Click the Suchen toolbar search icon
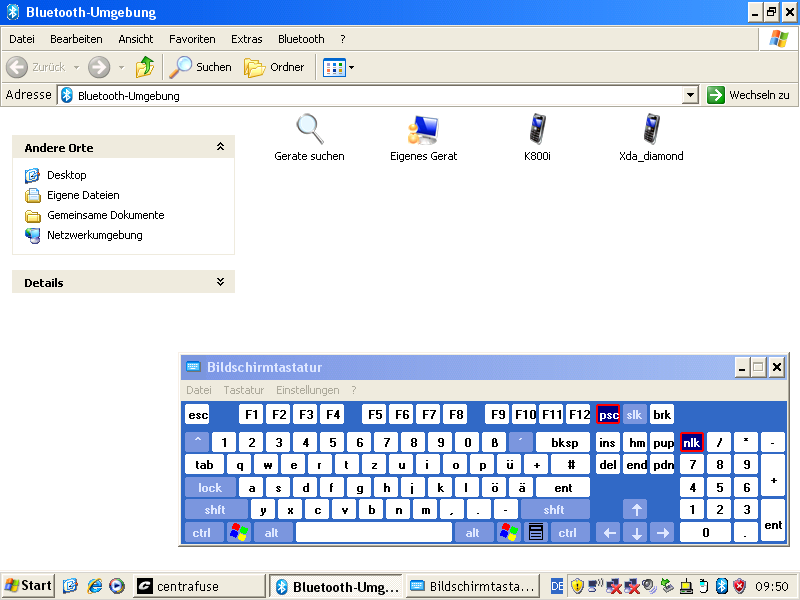The height and width of the screenshot is (600, 800). click(200, 67)
